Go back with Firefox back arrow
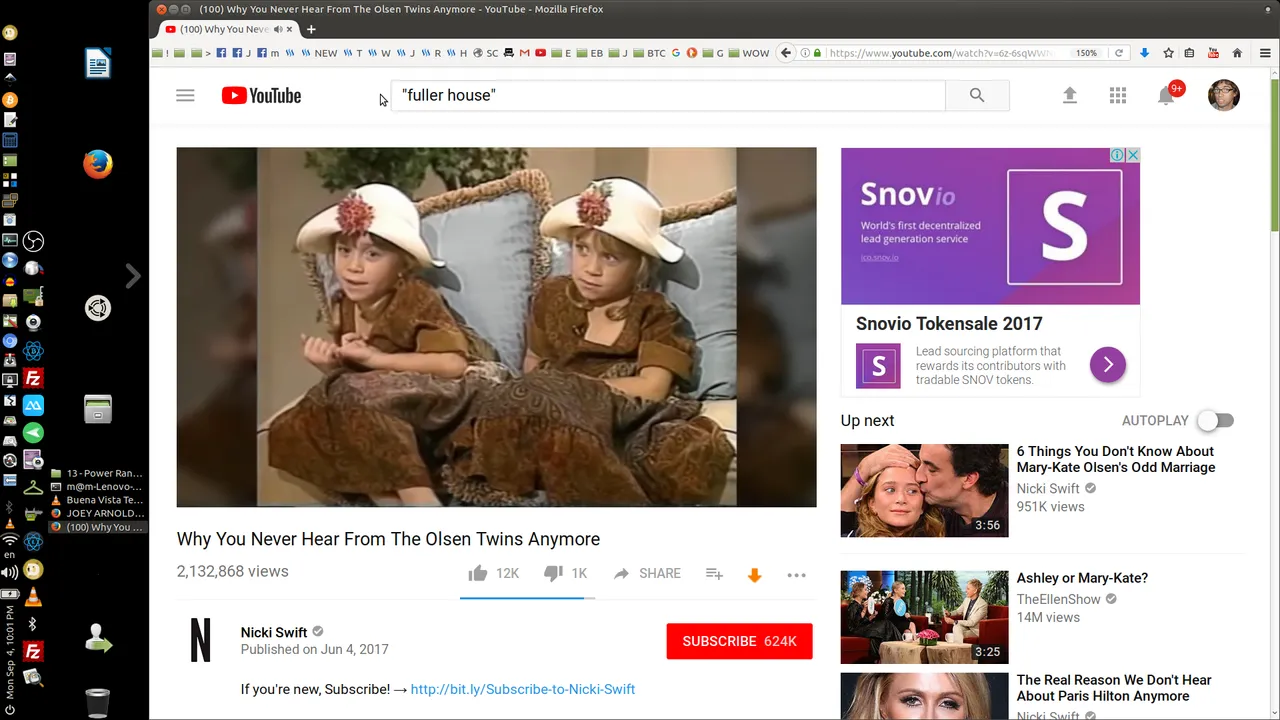1280x720 pixels. tap(786, 53)
